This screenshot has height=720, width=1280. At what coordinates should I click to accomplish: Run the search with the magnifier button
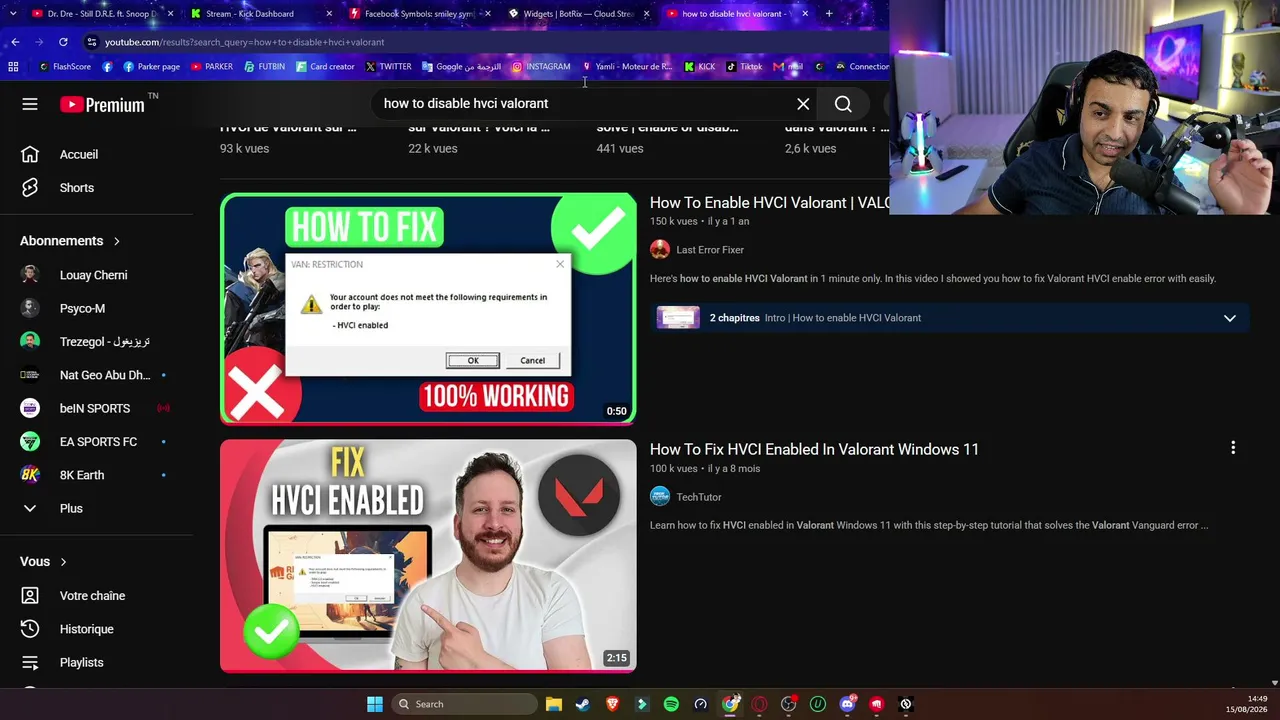point(843,104)
